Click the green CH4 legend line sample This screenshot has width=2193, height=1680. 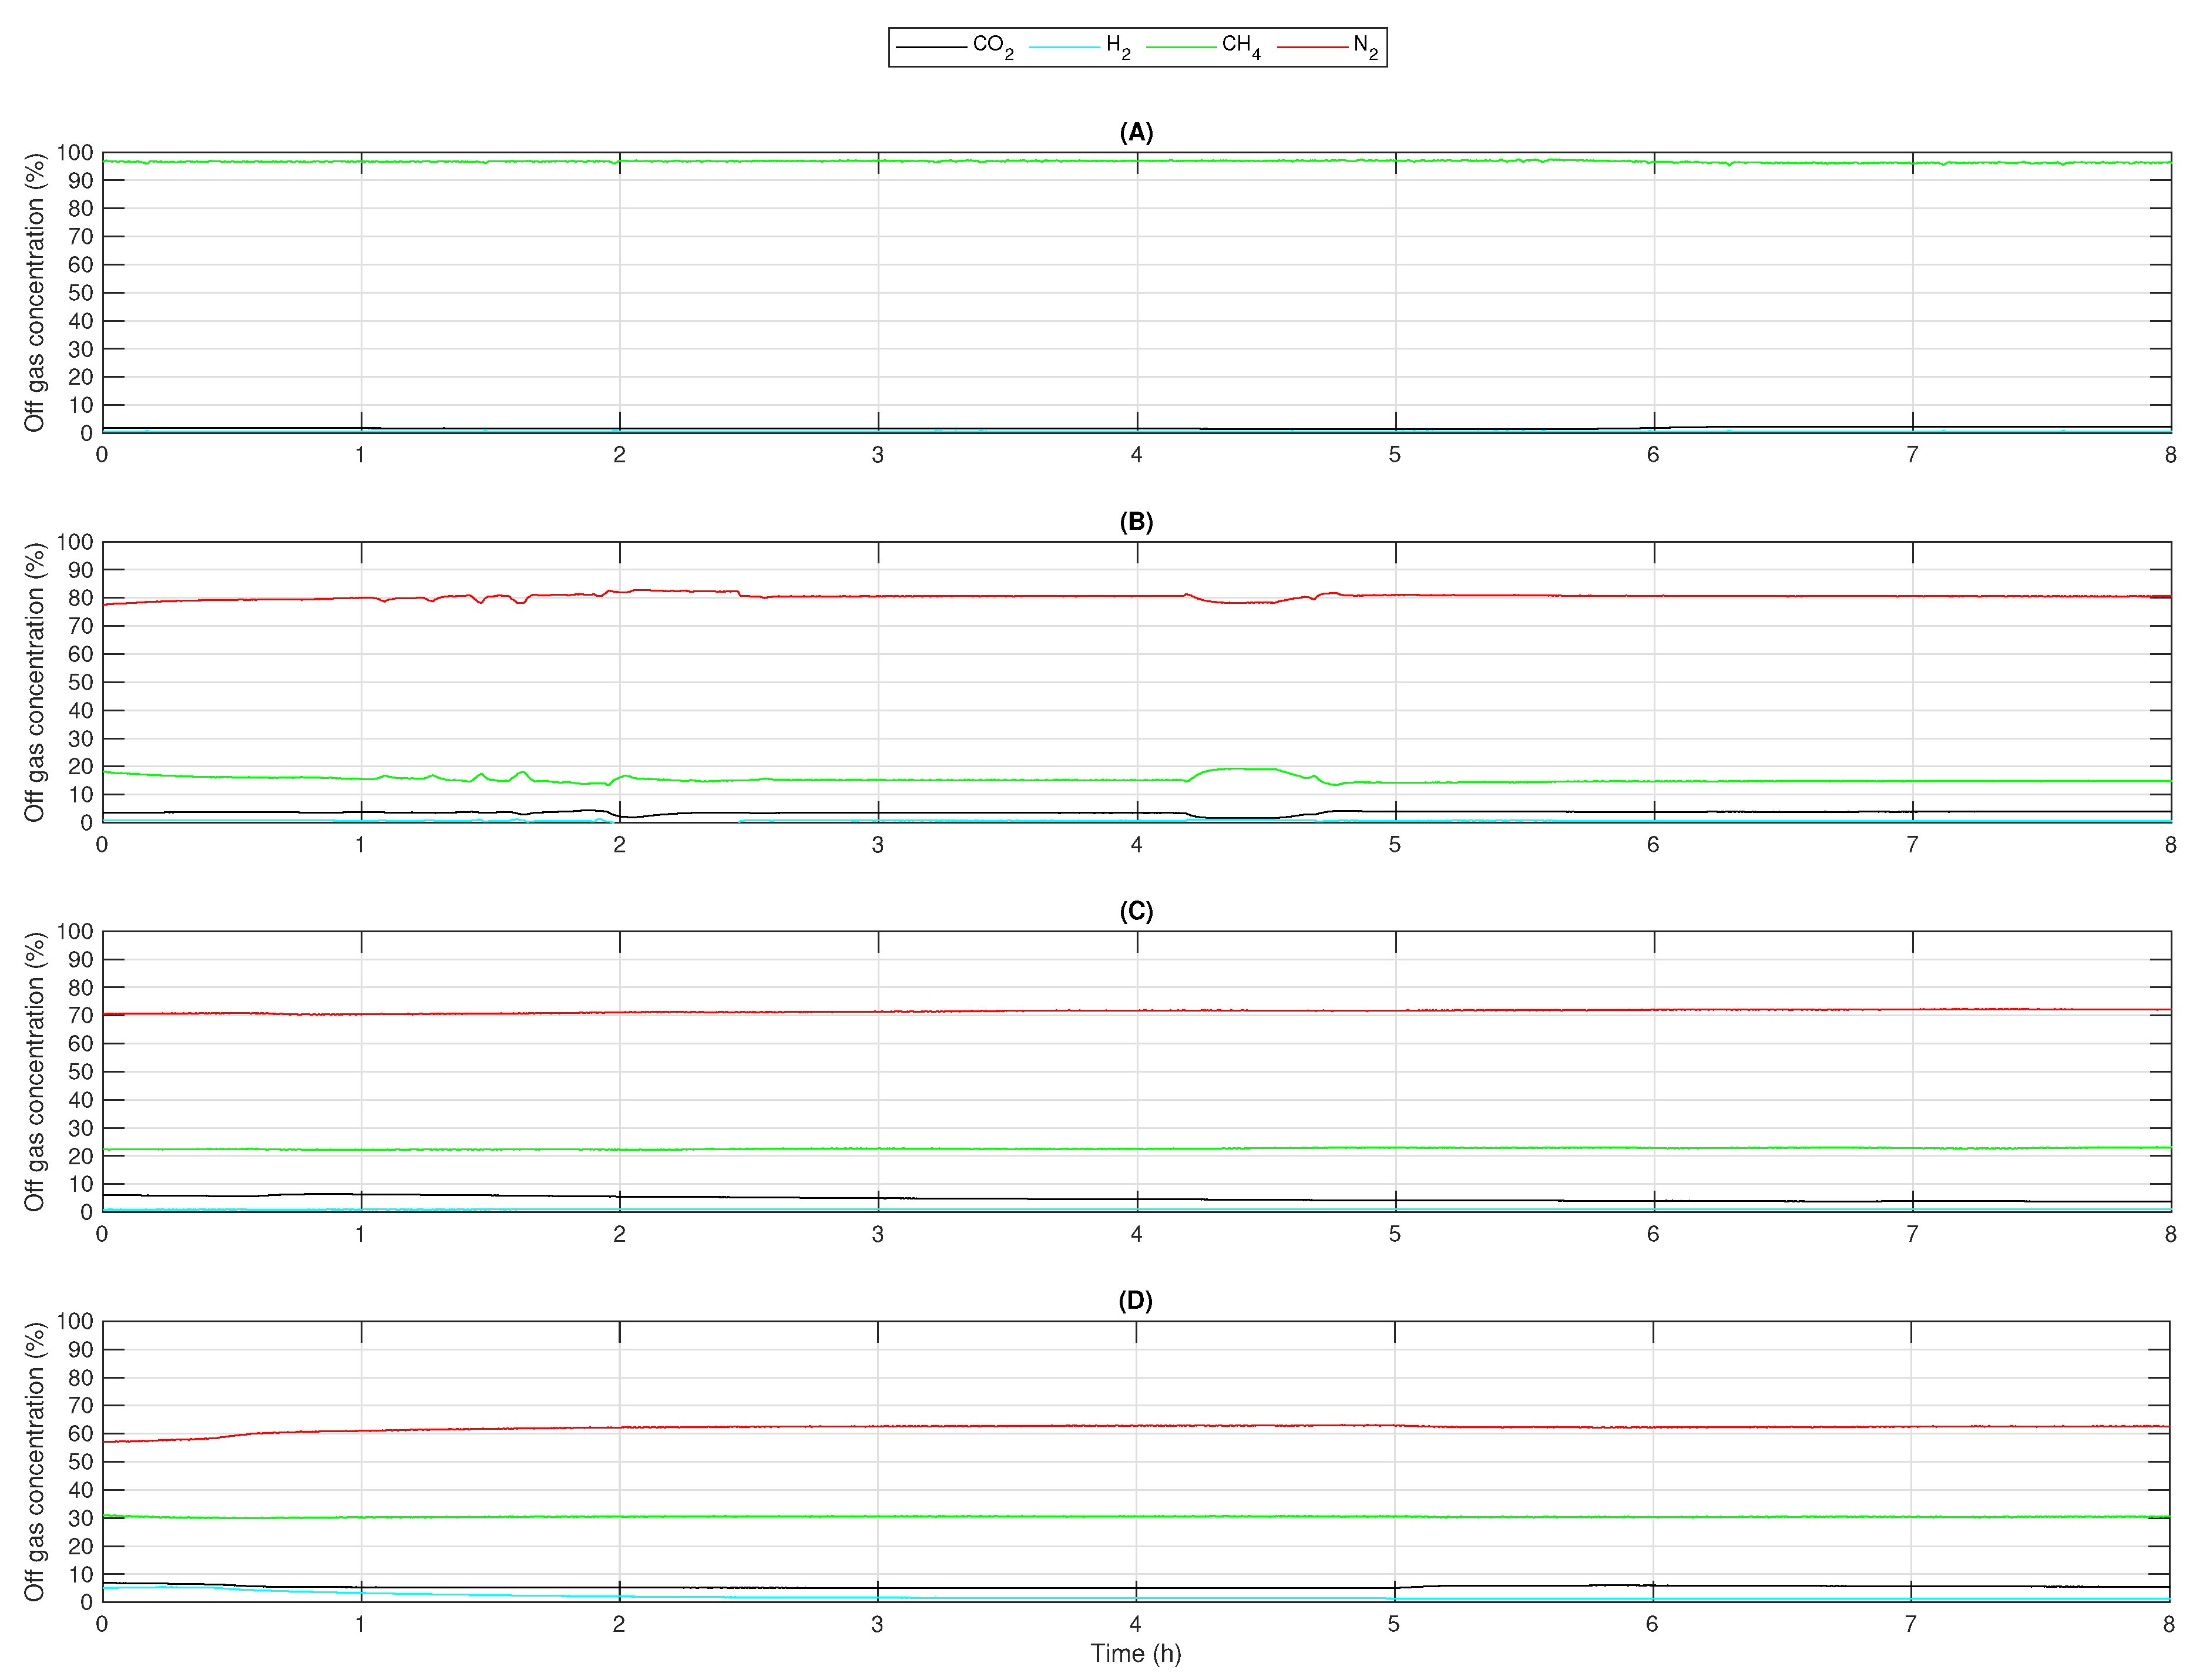[x=1181, y=47]
